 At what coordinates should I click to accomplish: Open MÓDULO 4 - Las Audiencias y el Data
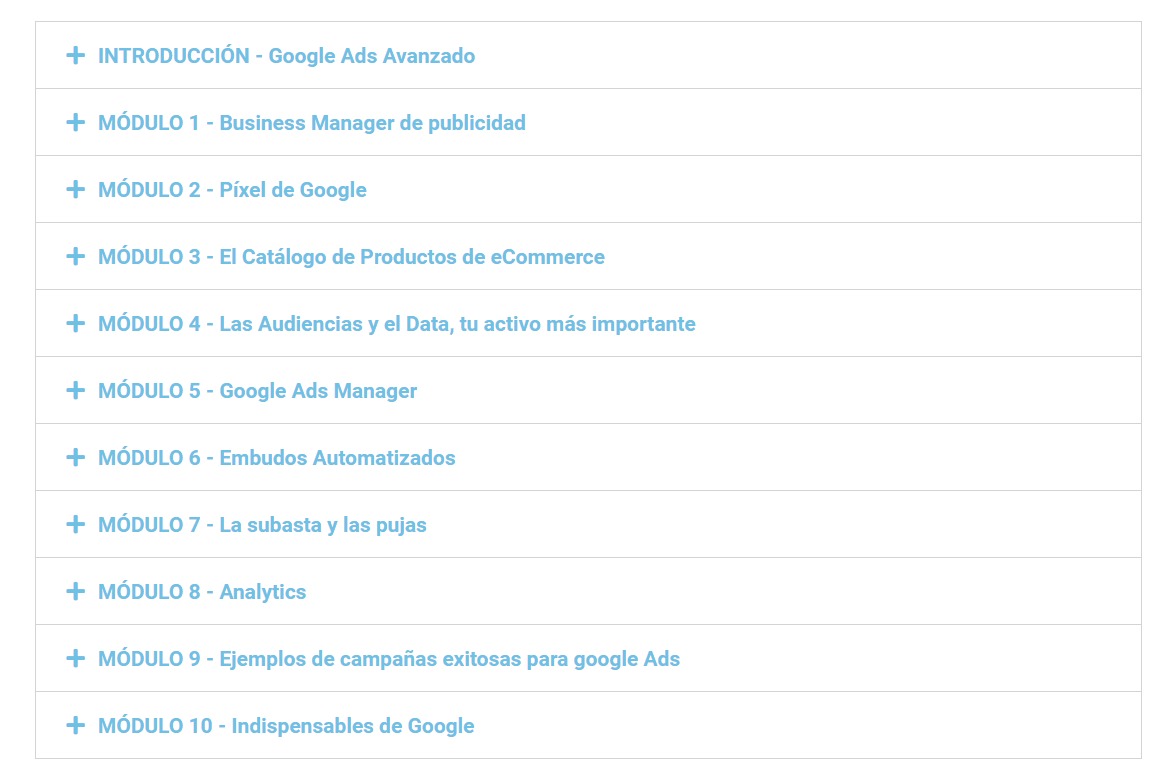coord(396,323)
